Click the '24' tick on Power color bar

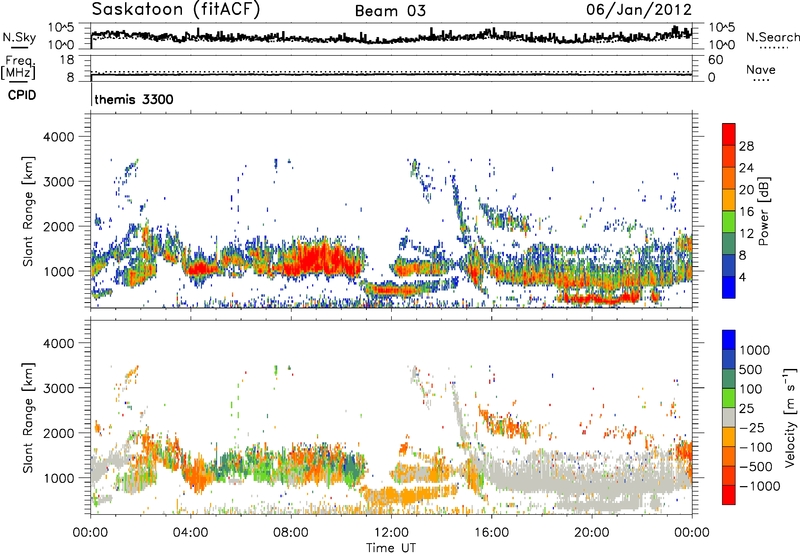click(746, 168)
